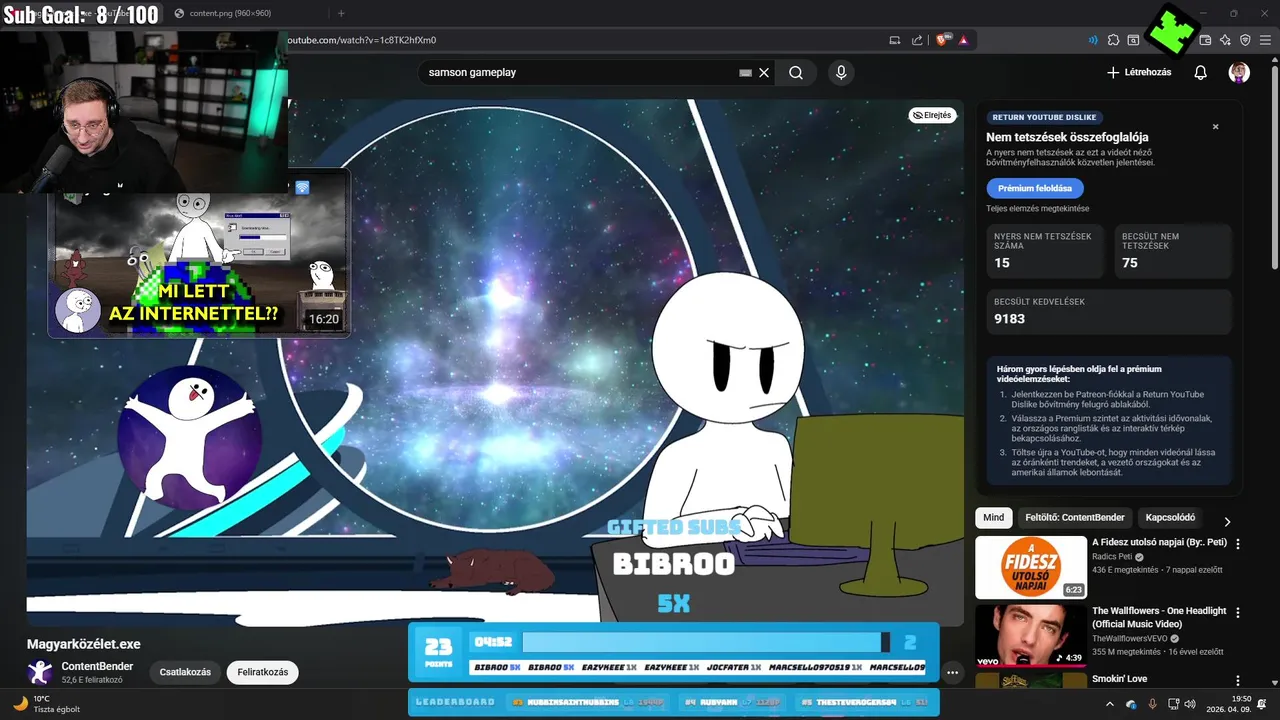Viewport: 1280px width, 720px height.
Task: Select the 'Kapcsolódó' filter chip
Action: click(1170, 518)
